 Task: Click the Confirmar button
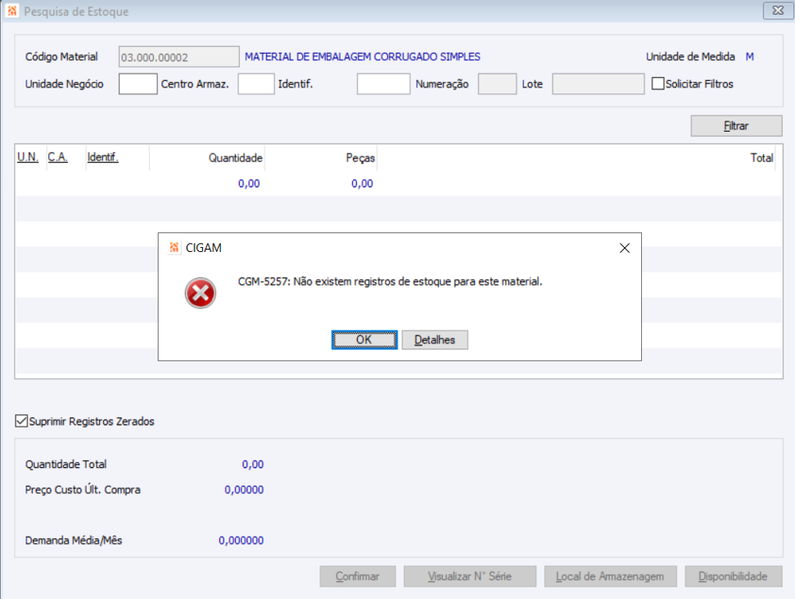pos(357,576)
